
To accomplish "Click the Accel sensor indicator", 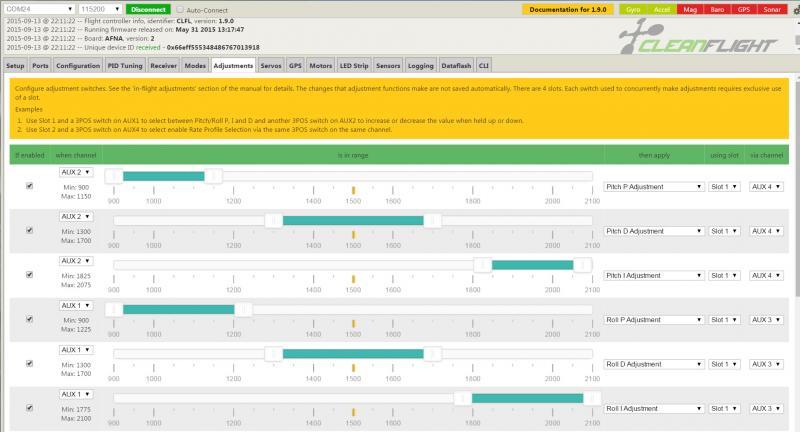I will click(x=661, y=9).
